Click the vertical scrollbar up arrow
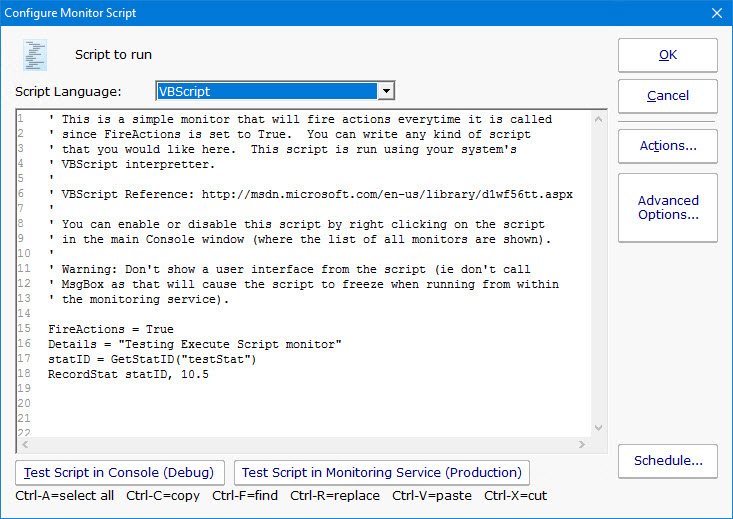The image size is (733, 519). tap(598, 118)
